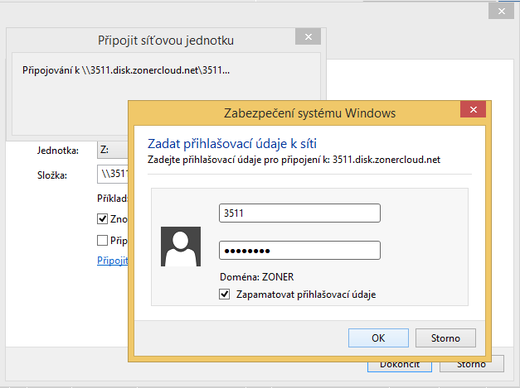The width and height of the screenshot is (520, 388).
Task: Select the Připojování k \\3511.disk.zonercloud.net status text
Action: click(126, 70)
